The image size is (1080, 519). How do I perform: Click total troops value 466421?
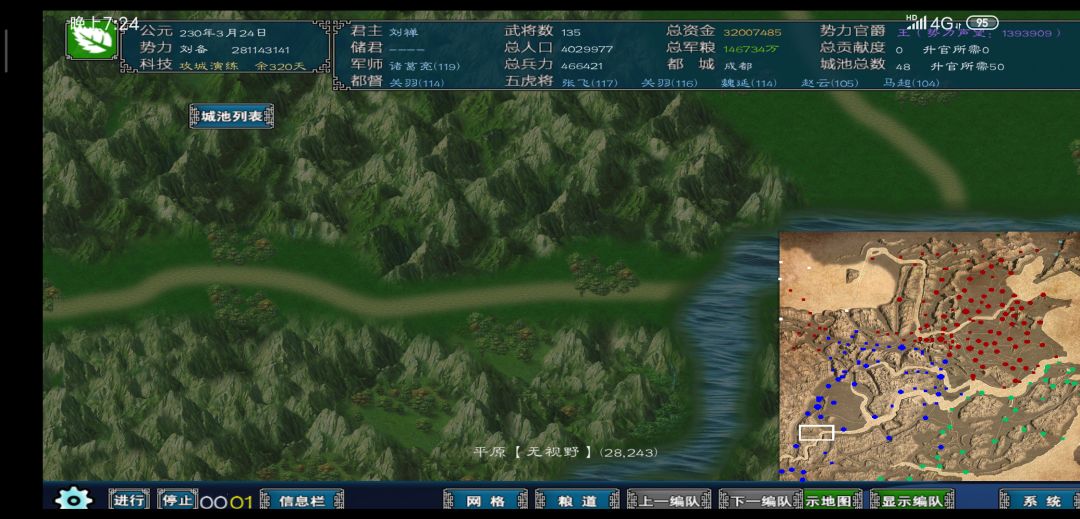point(582,66)
